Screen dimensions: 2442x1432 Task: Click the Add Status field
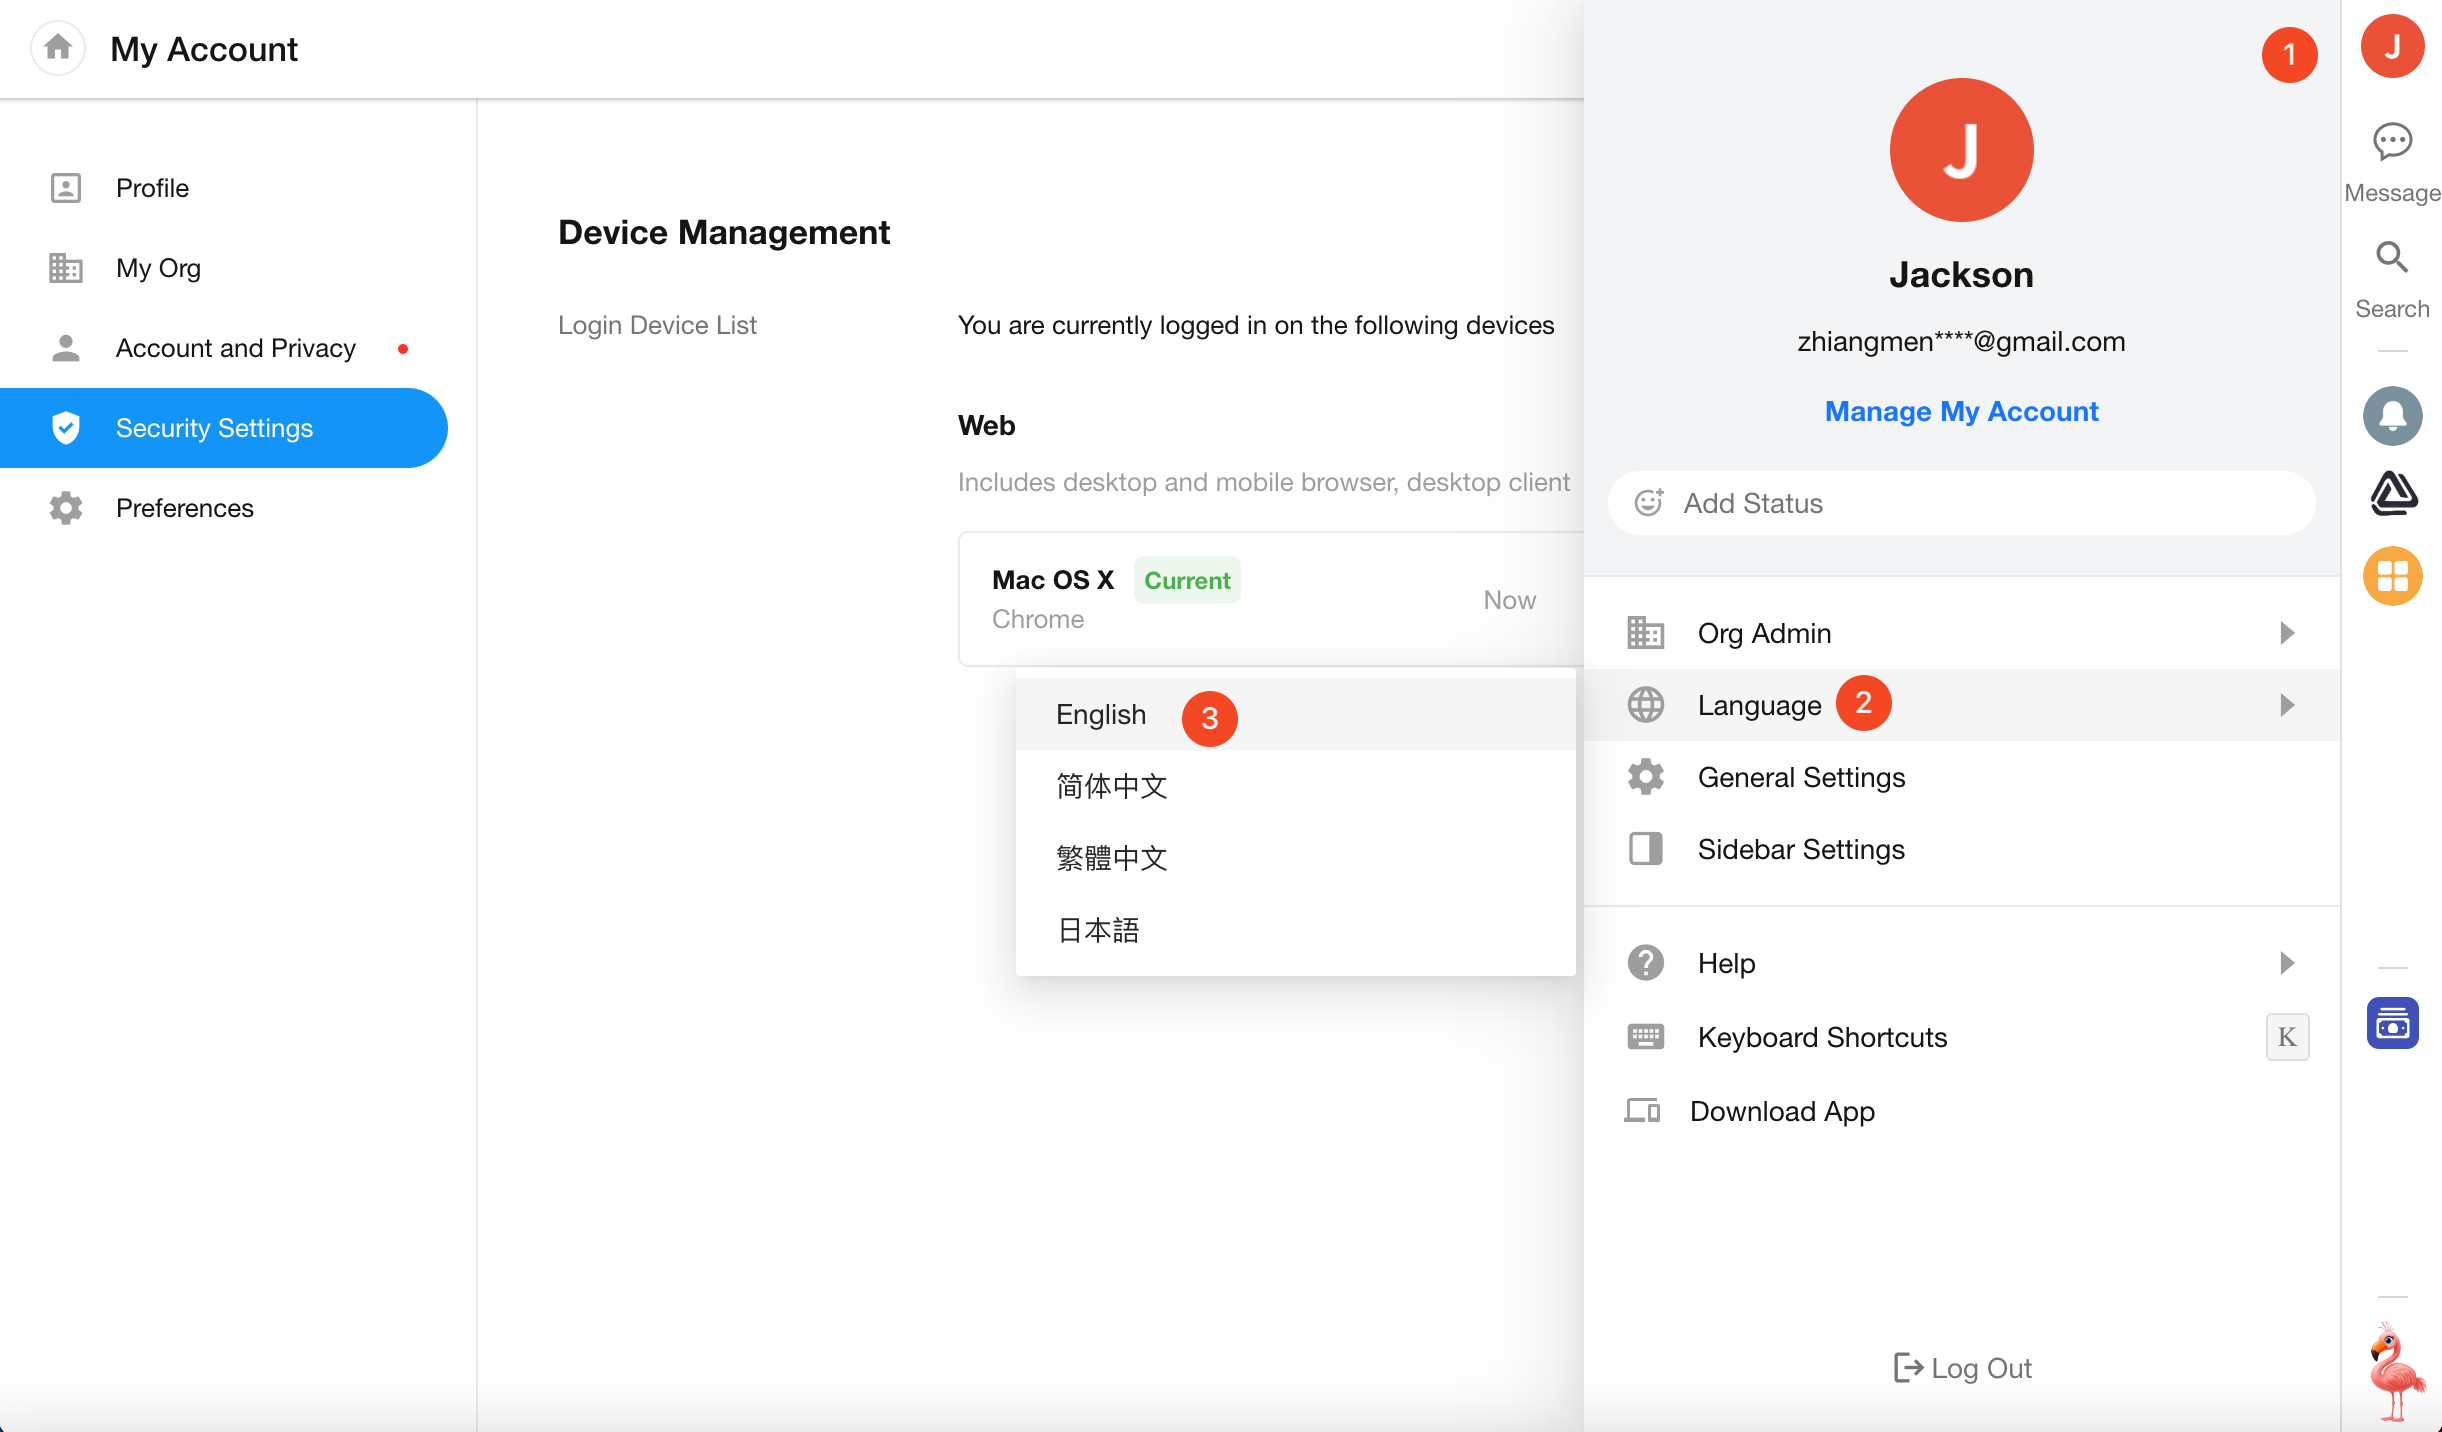coord(1960,503)
